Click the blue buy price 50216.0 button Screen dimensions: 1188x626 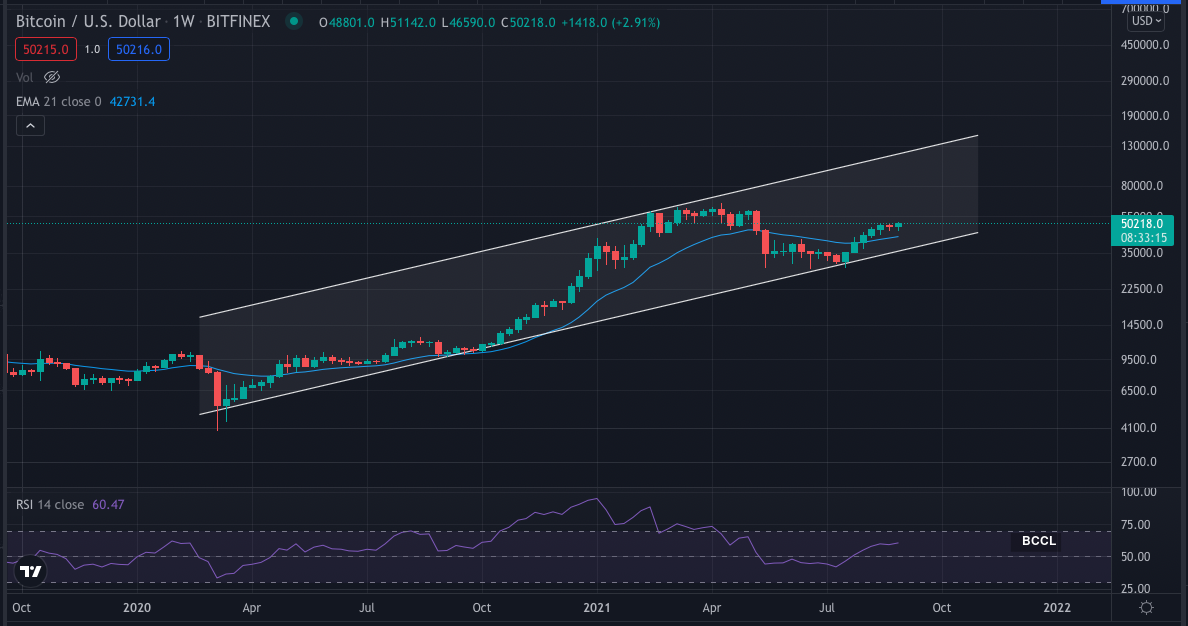(x=141, y=49)
